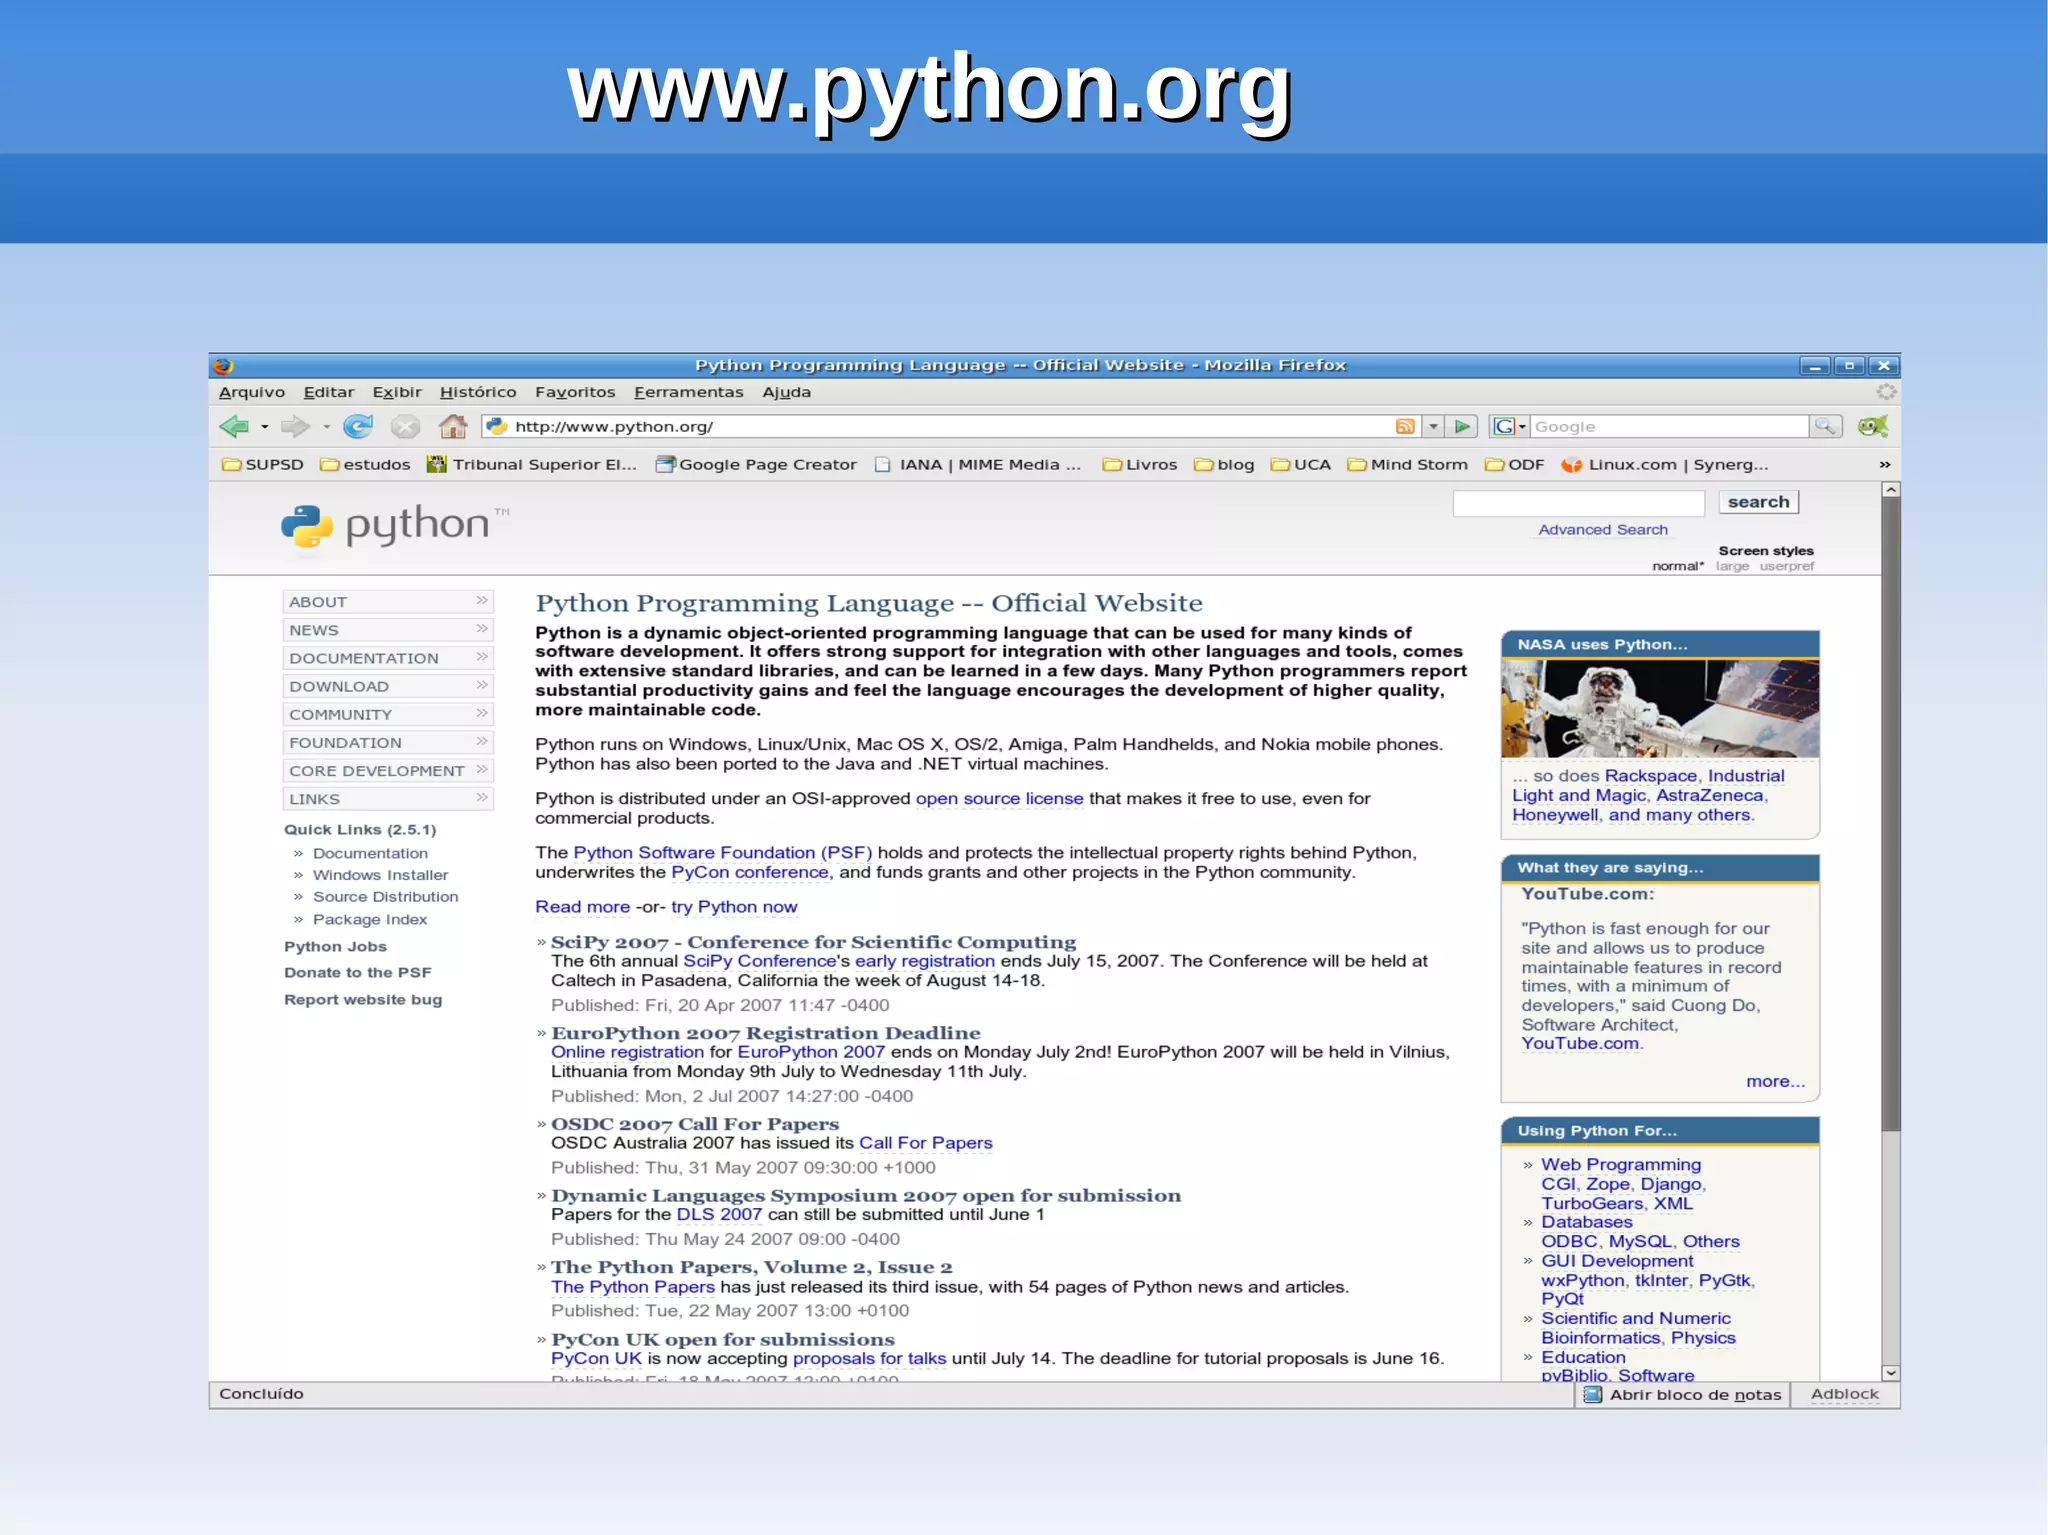Click the Read more link
This screenshot has height=1535, width=2048.
[x=583, y=907]
